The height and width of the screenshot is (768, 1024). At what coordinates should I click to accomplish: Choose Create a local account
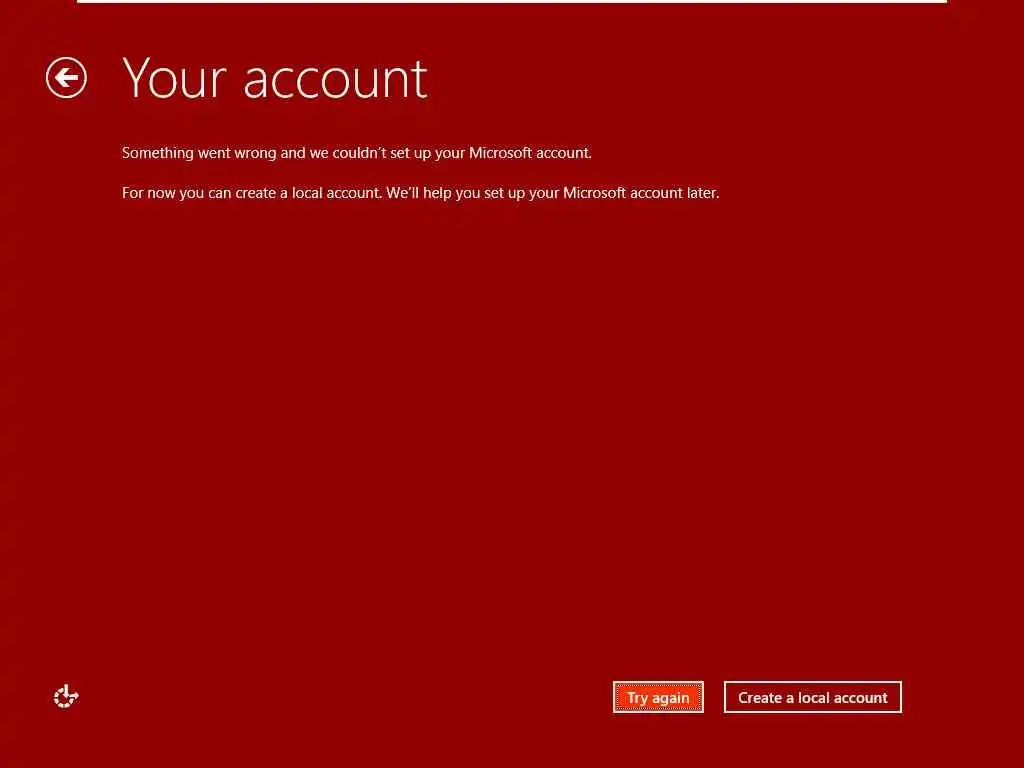click(812, 697)
